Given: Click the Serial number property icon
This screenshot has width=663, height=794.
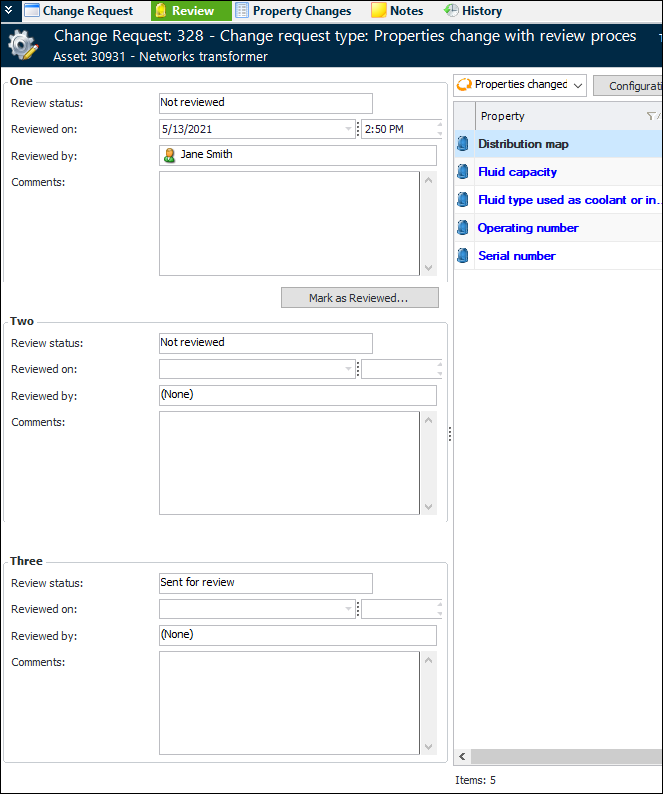Looking at the screenshot, I should [463, 256].
